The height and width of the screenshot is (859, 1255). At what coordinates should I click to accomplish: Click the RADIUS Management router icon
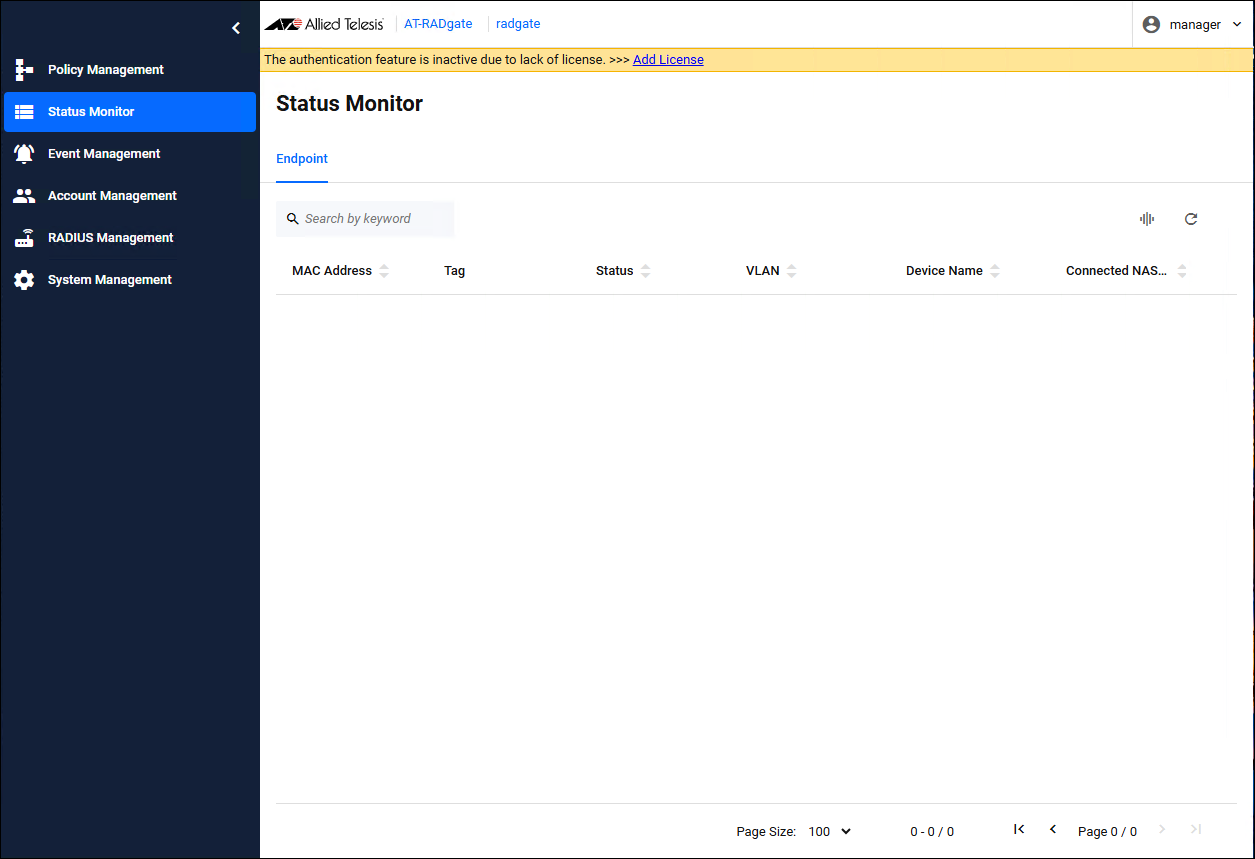(24, 238)
